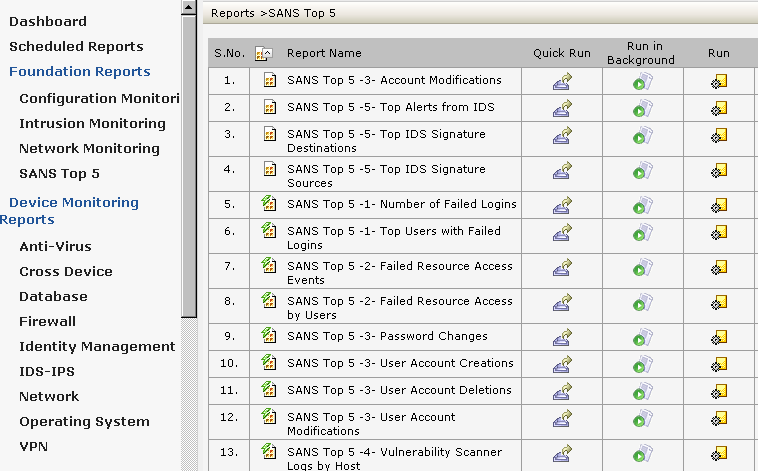Open Intrusion Monitoring reports
758x471 pixels.
(x=92, y=124)
